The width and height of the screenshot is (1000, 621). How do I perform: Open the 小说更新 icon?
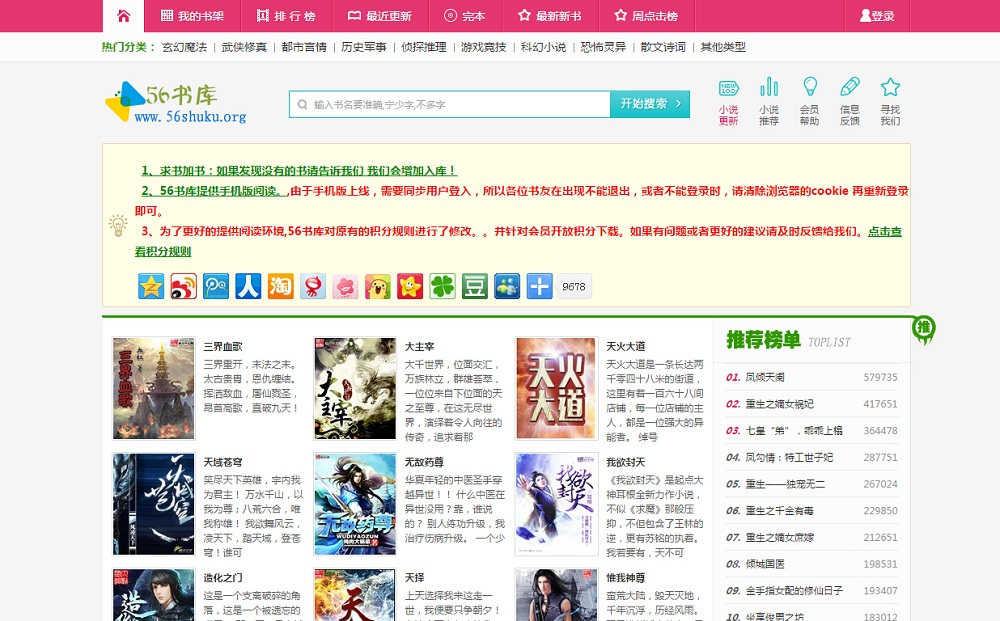click(728, 102)
